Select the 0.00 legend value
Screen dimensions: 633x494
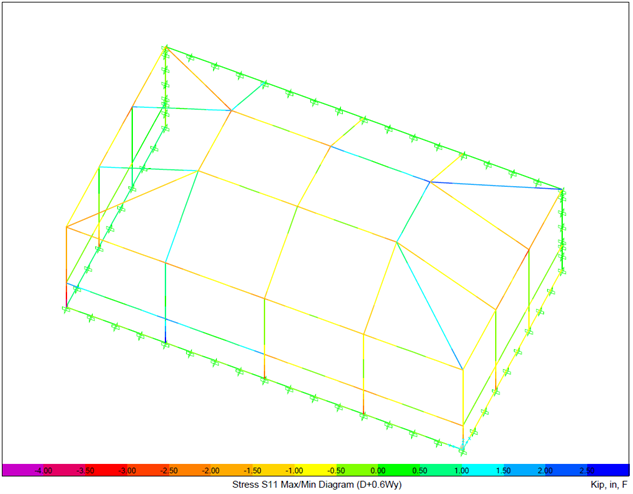point(378,471)
